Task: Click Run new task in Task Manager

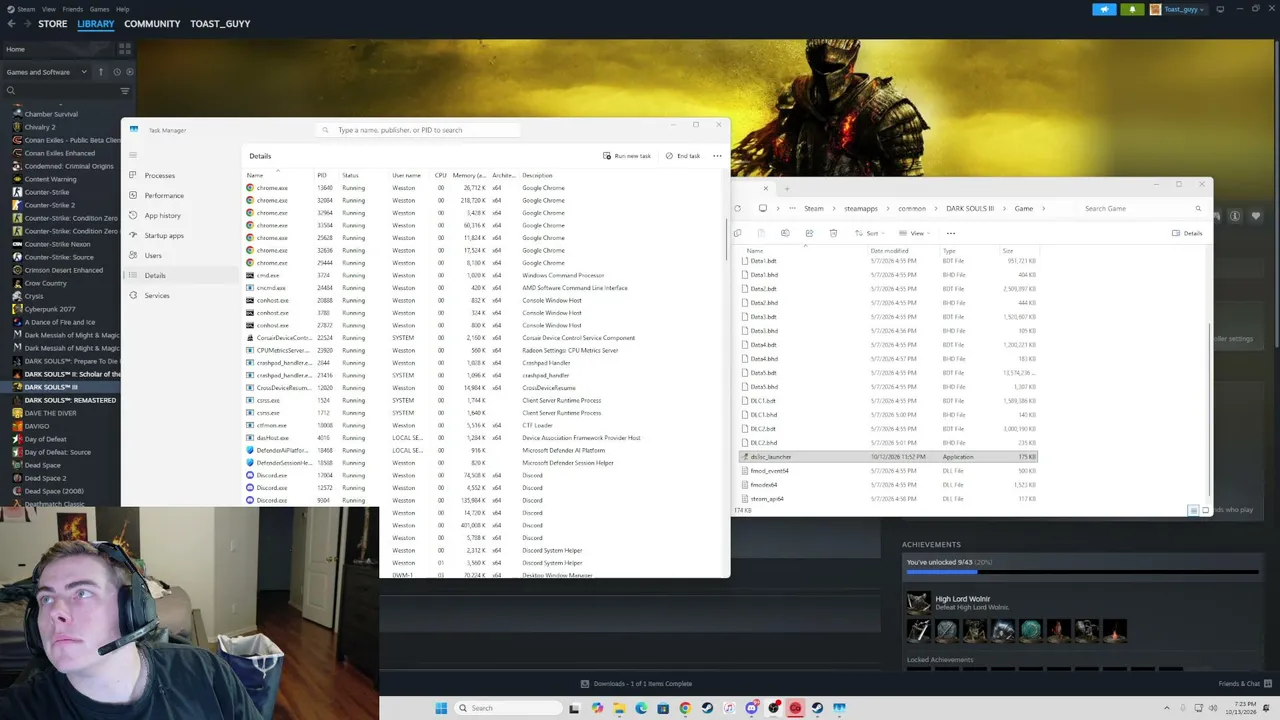Action: [627, 156]
